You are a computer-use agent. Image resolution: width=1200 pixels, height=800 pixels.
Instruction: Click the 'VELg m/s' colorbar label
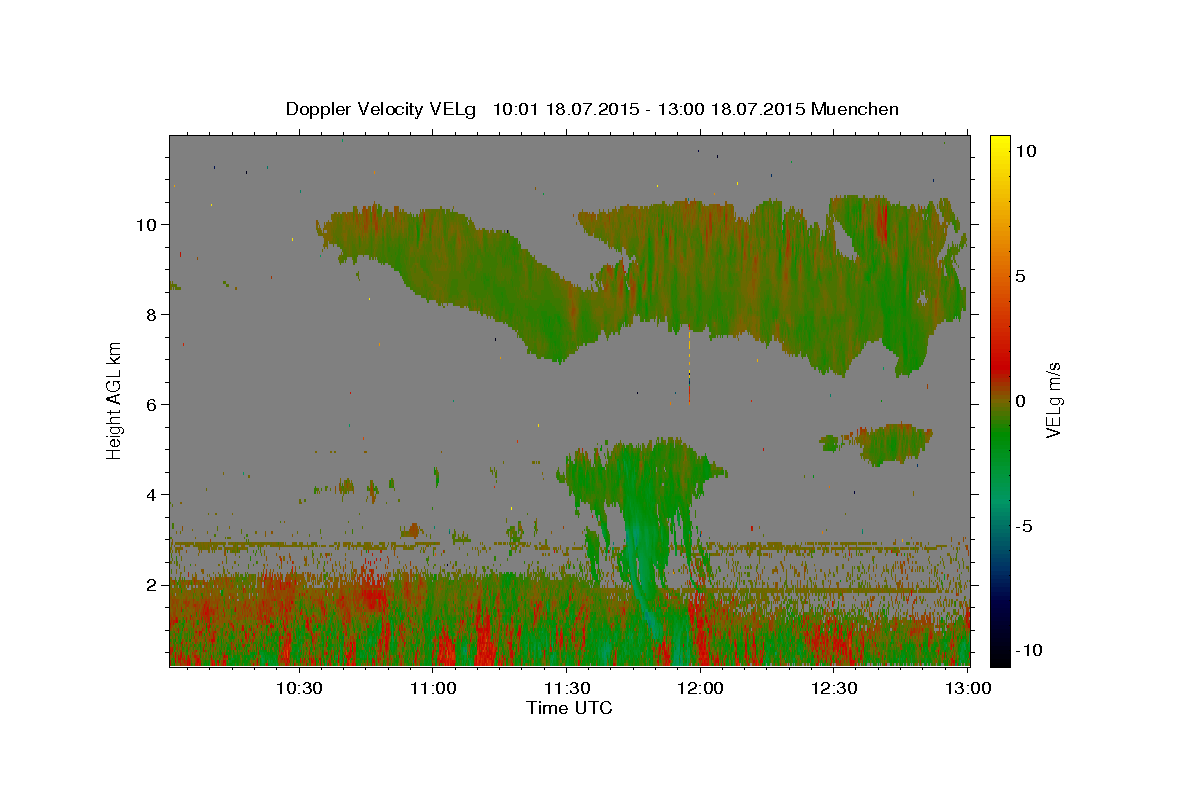pyautogui.click(x=1054, y=400)
